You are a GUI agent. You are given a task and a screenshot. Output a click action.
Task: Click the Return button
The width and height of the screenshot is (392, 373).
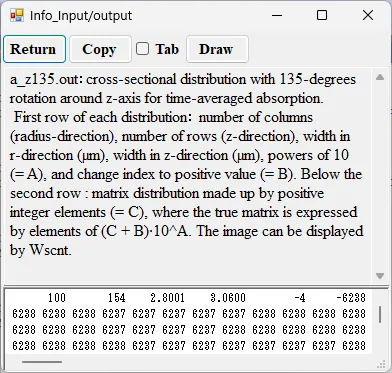[x=34, y=49]
